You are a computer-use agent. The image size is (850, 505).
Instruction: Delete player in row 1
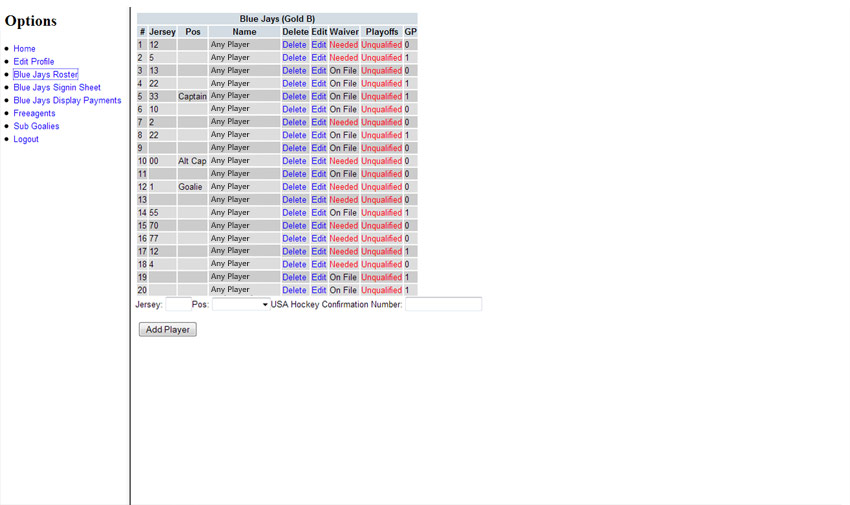294,45
